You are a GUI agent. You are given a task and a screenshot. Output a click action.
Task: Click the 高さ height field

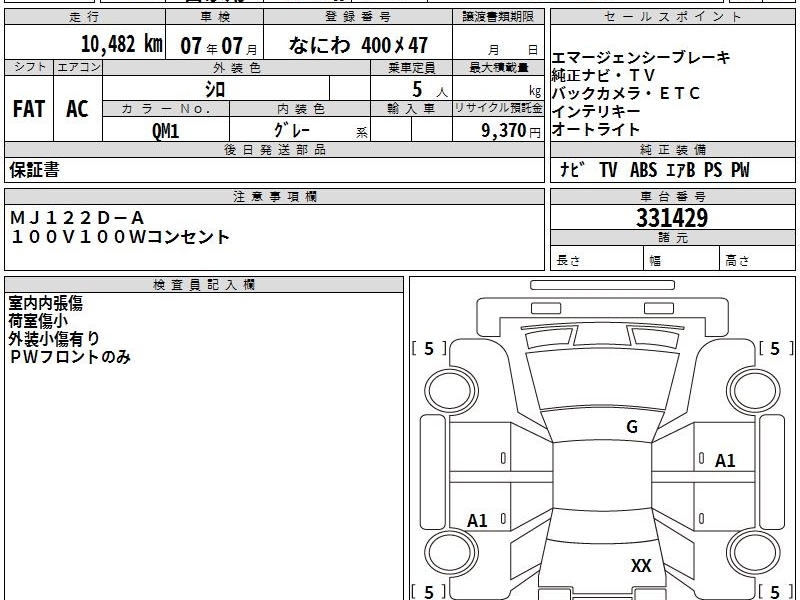click(758, 259)
